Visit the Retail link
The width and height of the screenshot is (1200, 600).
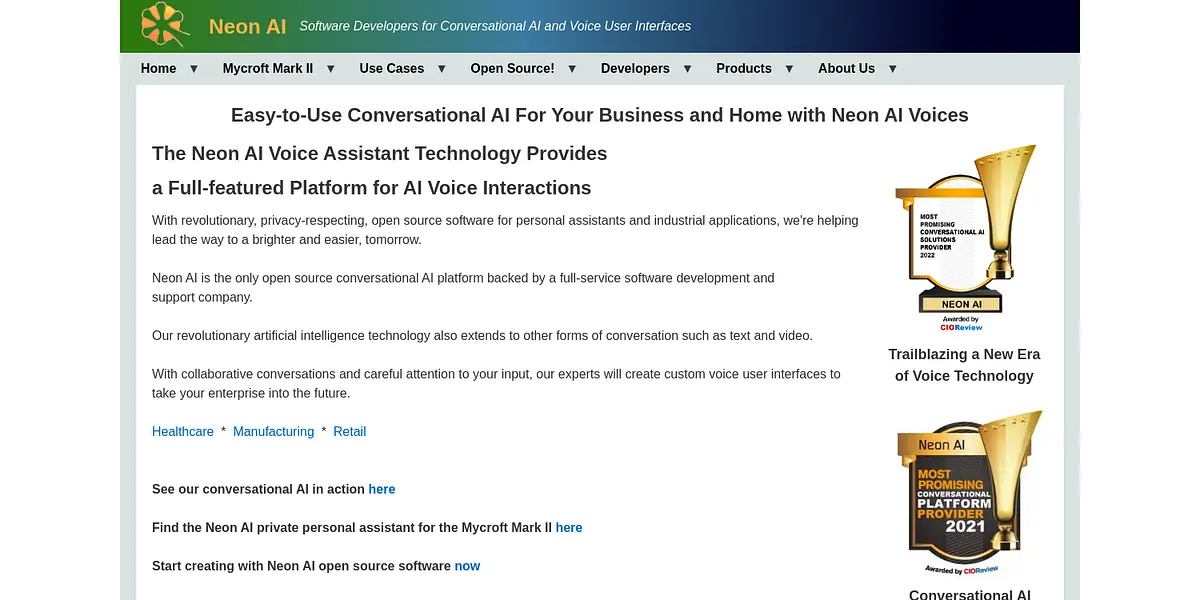click(x=349, y=432)
